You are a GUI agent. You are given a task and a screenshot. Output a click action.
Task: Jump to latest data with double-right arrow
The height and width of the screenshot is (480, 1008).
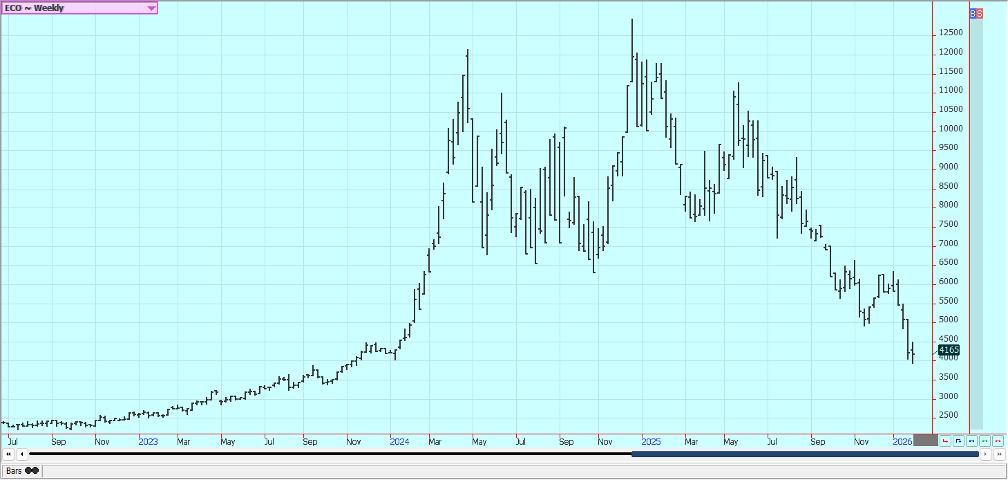(998, 454)
